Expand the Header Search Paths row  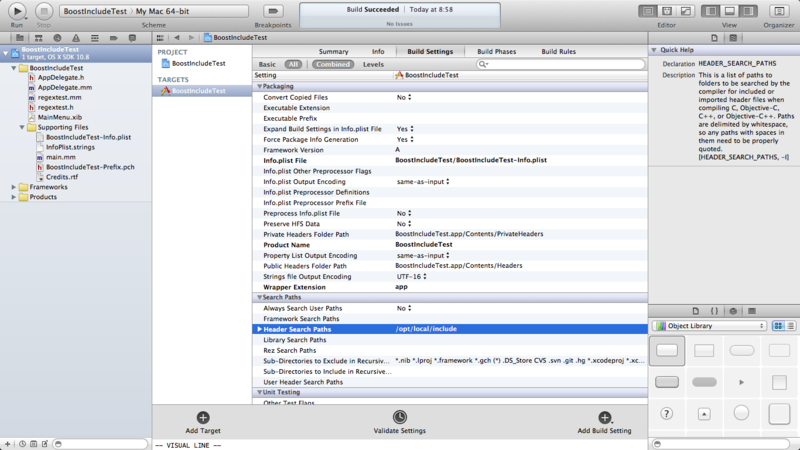click(259, 329)
